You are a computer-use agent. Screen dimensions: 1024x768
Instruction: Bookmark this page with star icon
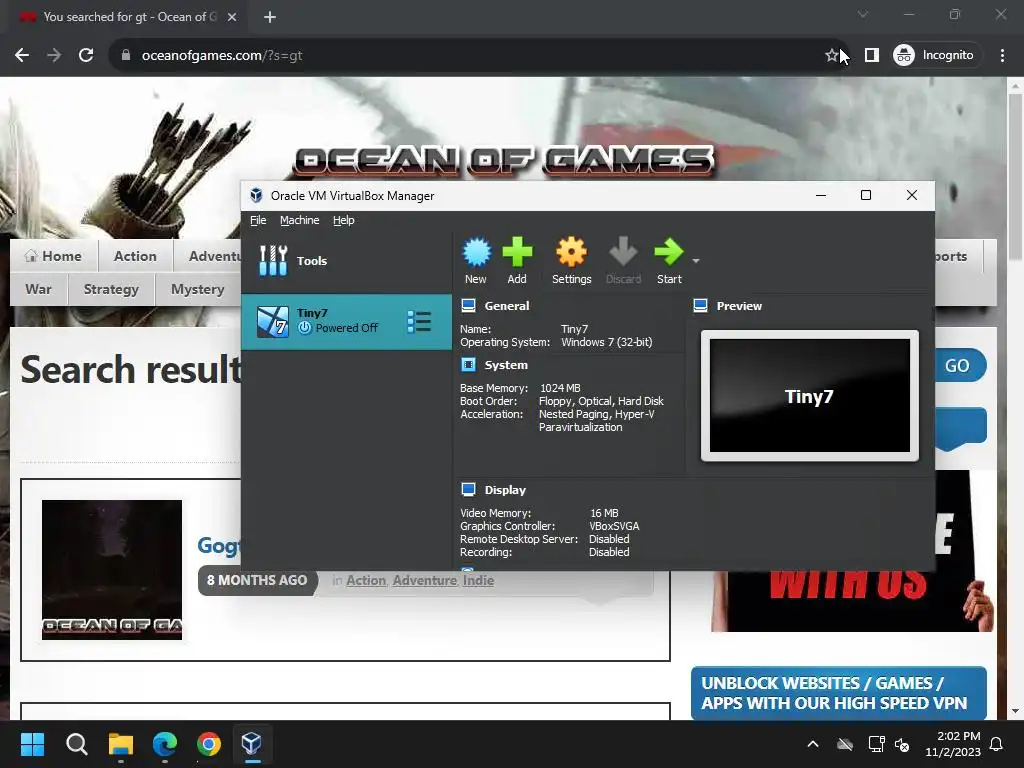pos(831,56)
